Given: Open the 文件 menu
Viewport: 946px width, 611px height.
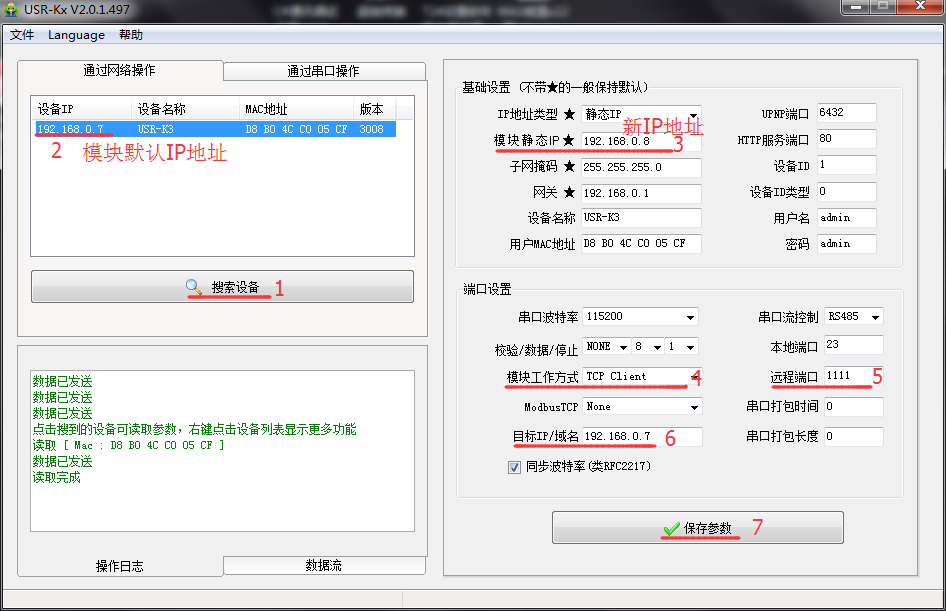Looking at the screenshot, I should click(x=22, y=35).
